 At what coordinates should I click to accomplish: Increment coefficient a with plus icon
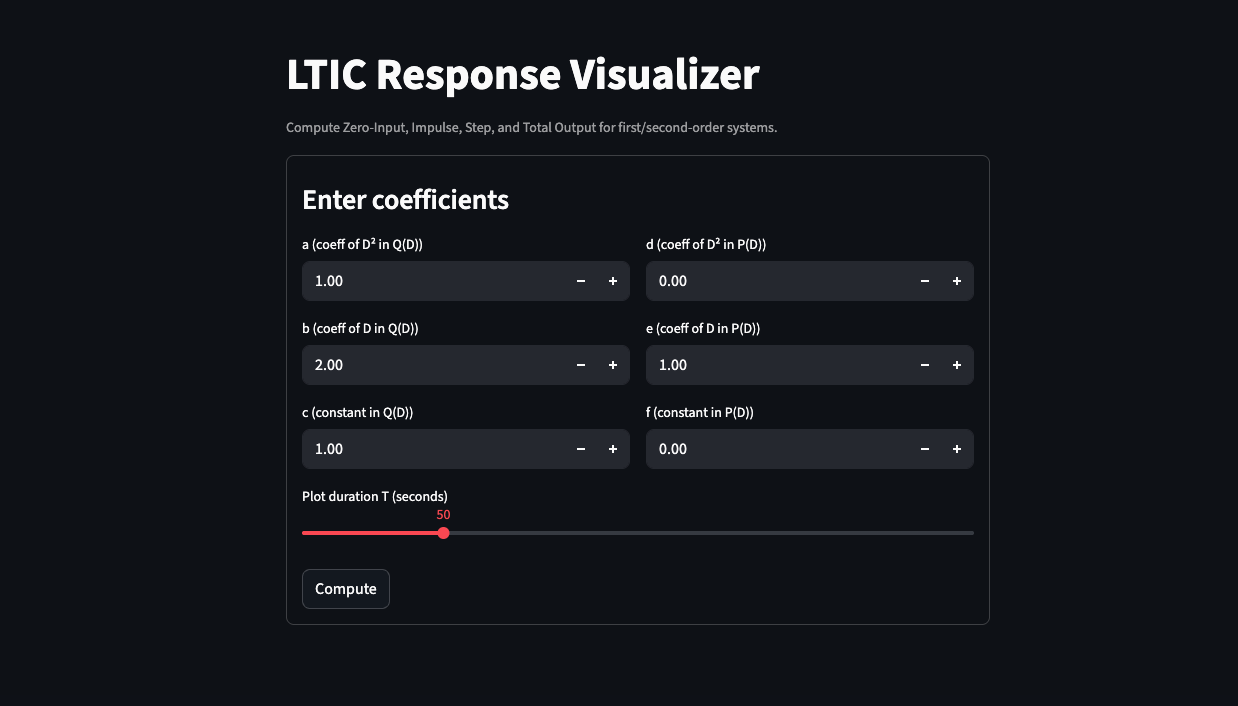tap(613, 281)
